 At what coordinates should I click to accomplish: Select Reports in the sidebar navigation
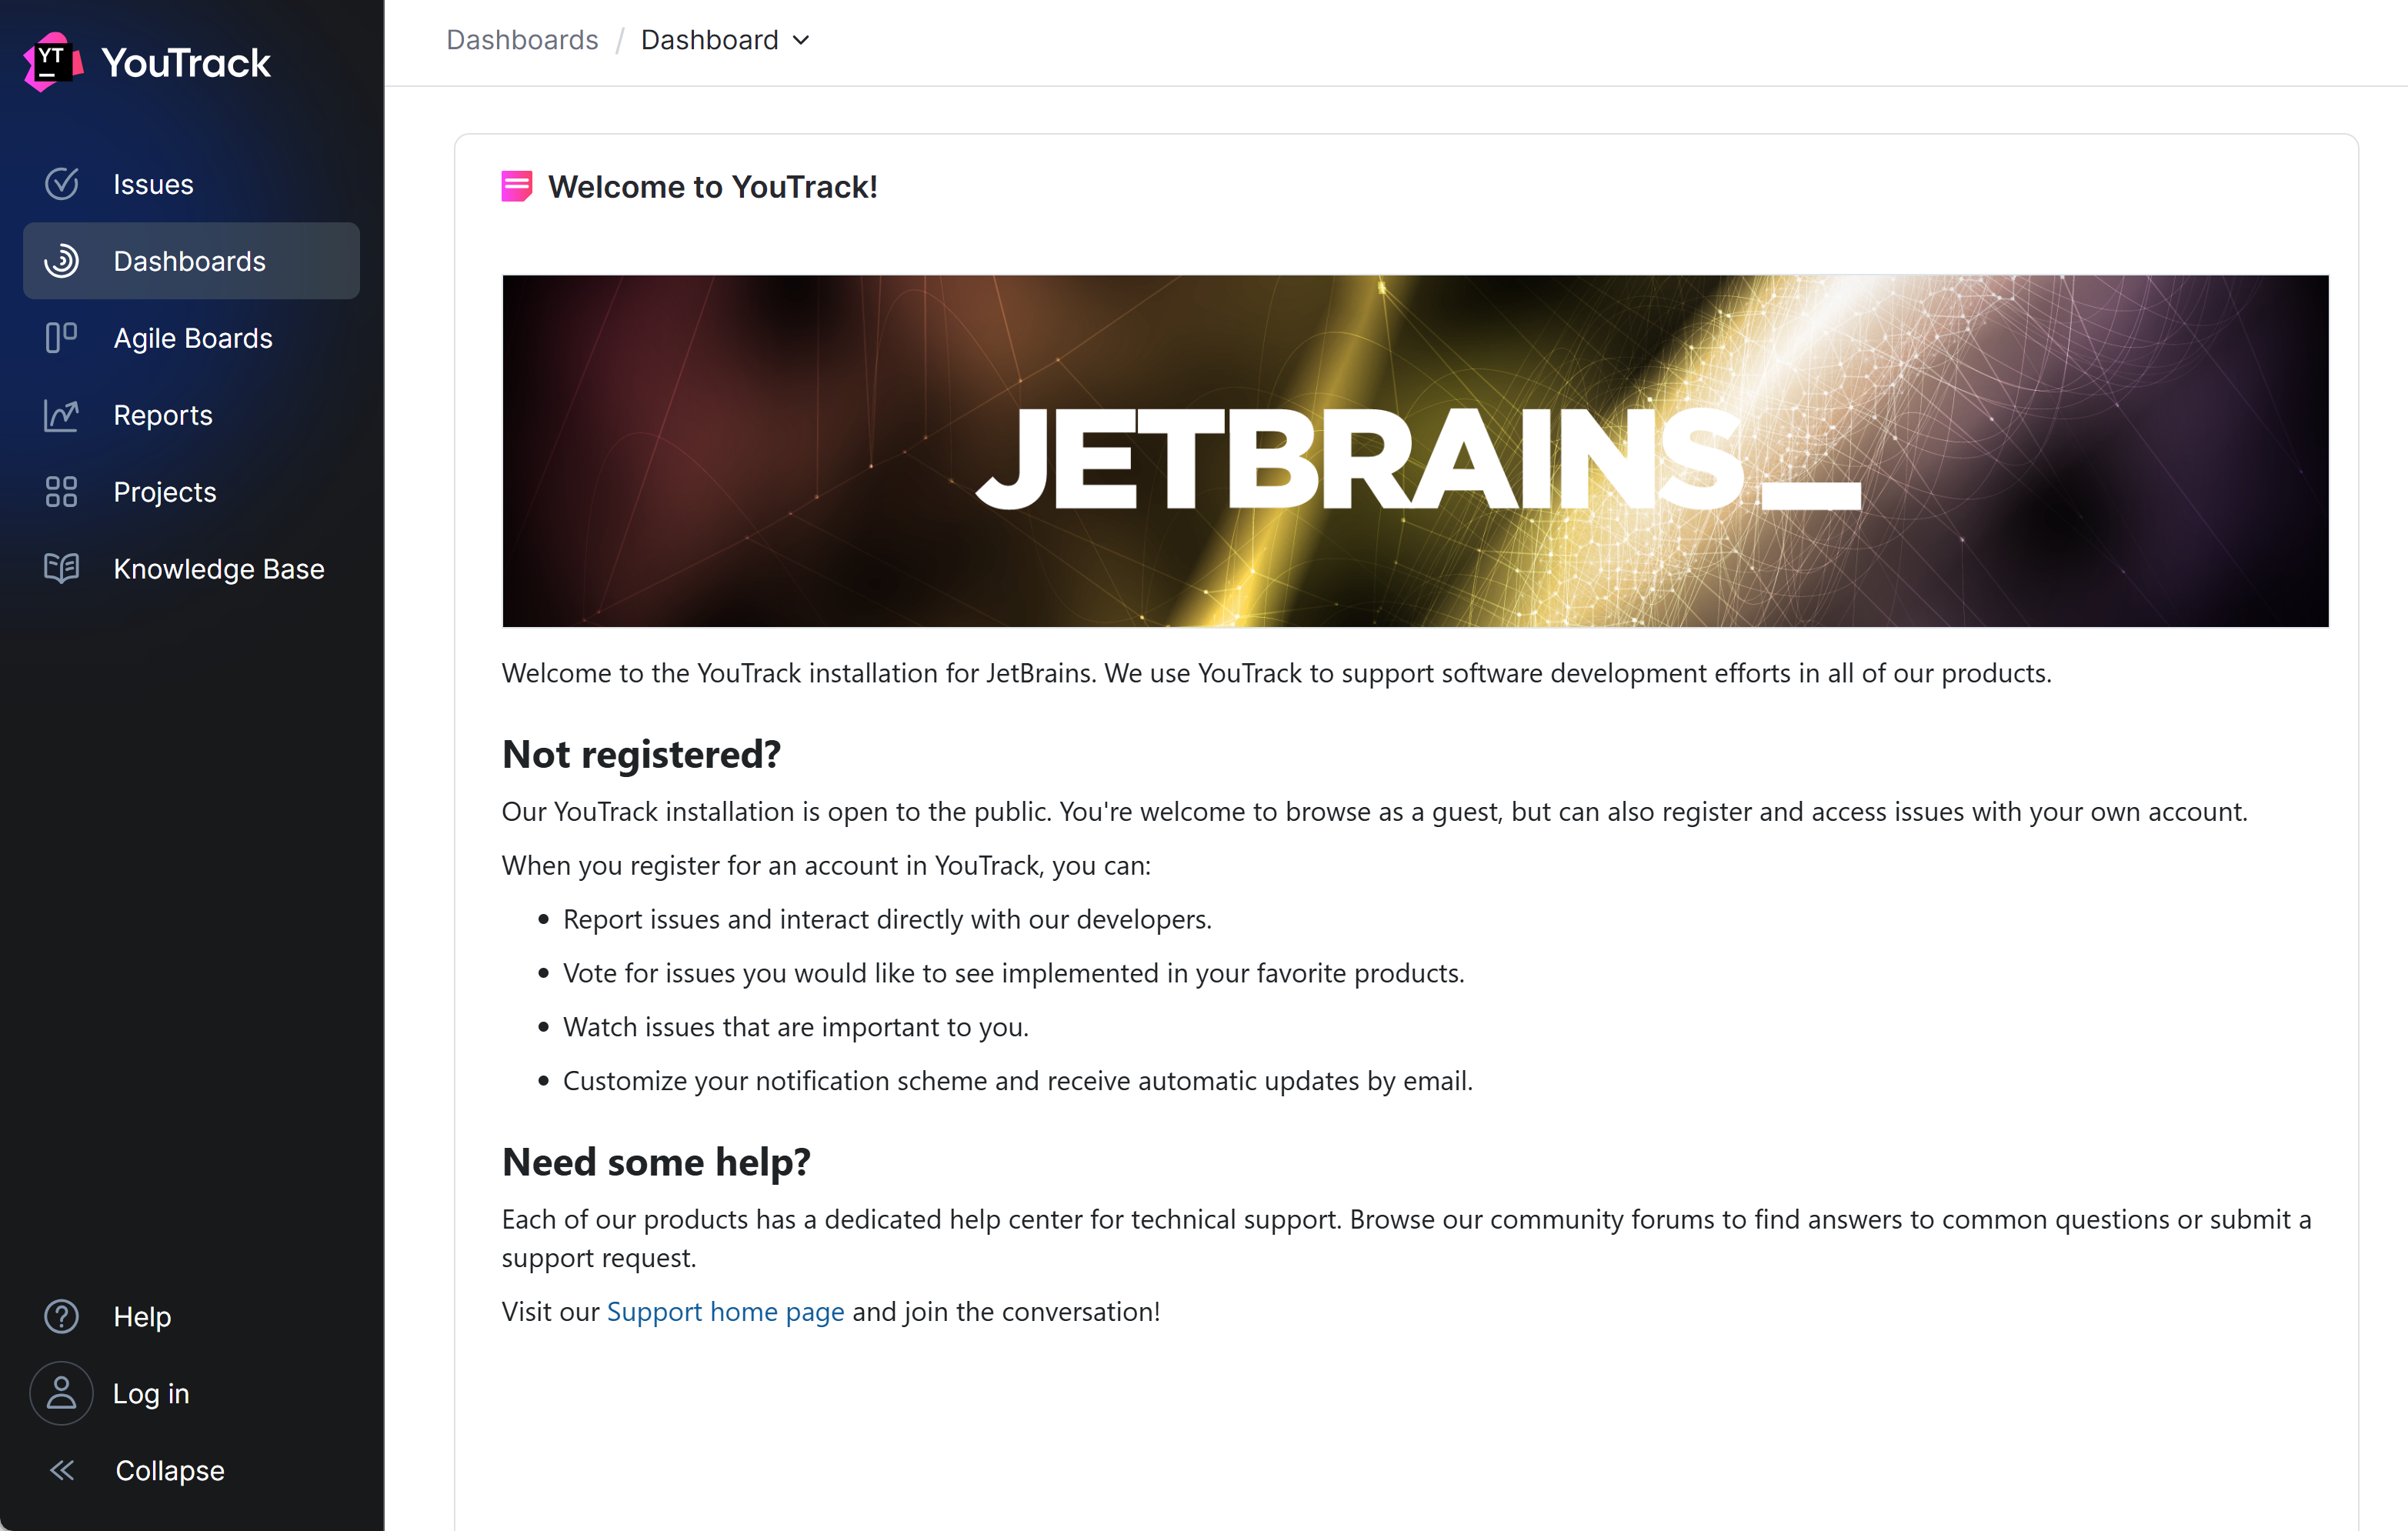(x=163, y=415)
